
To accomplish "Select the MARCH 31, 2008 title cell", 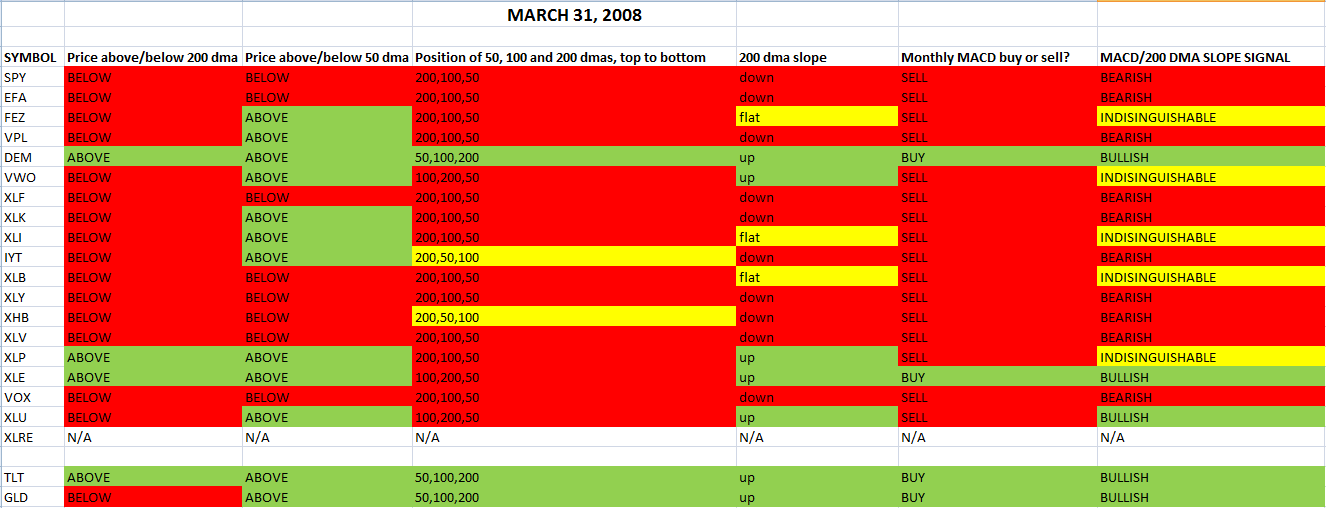I will (574, 15).
